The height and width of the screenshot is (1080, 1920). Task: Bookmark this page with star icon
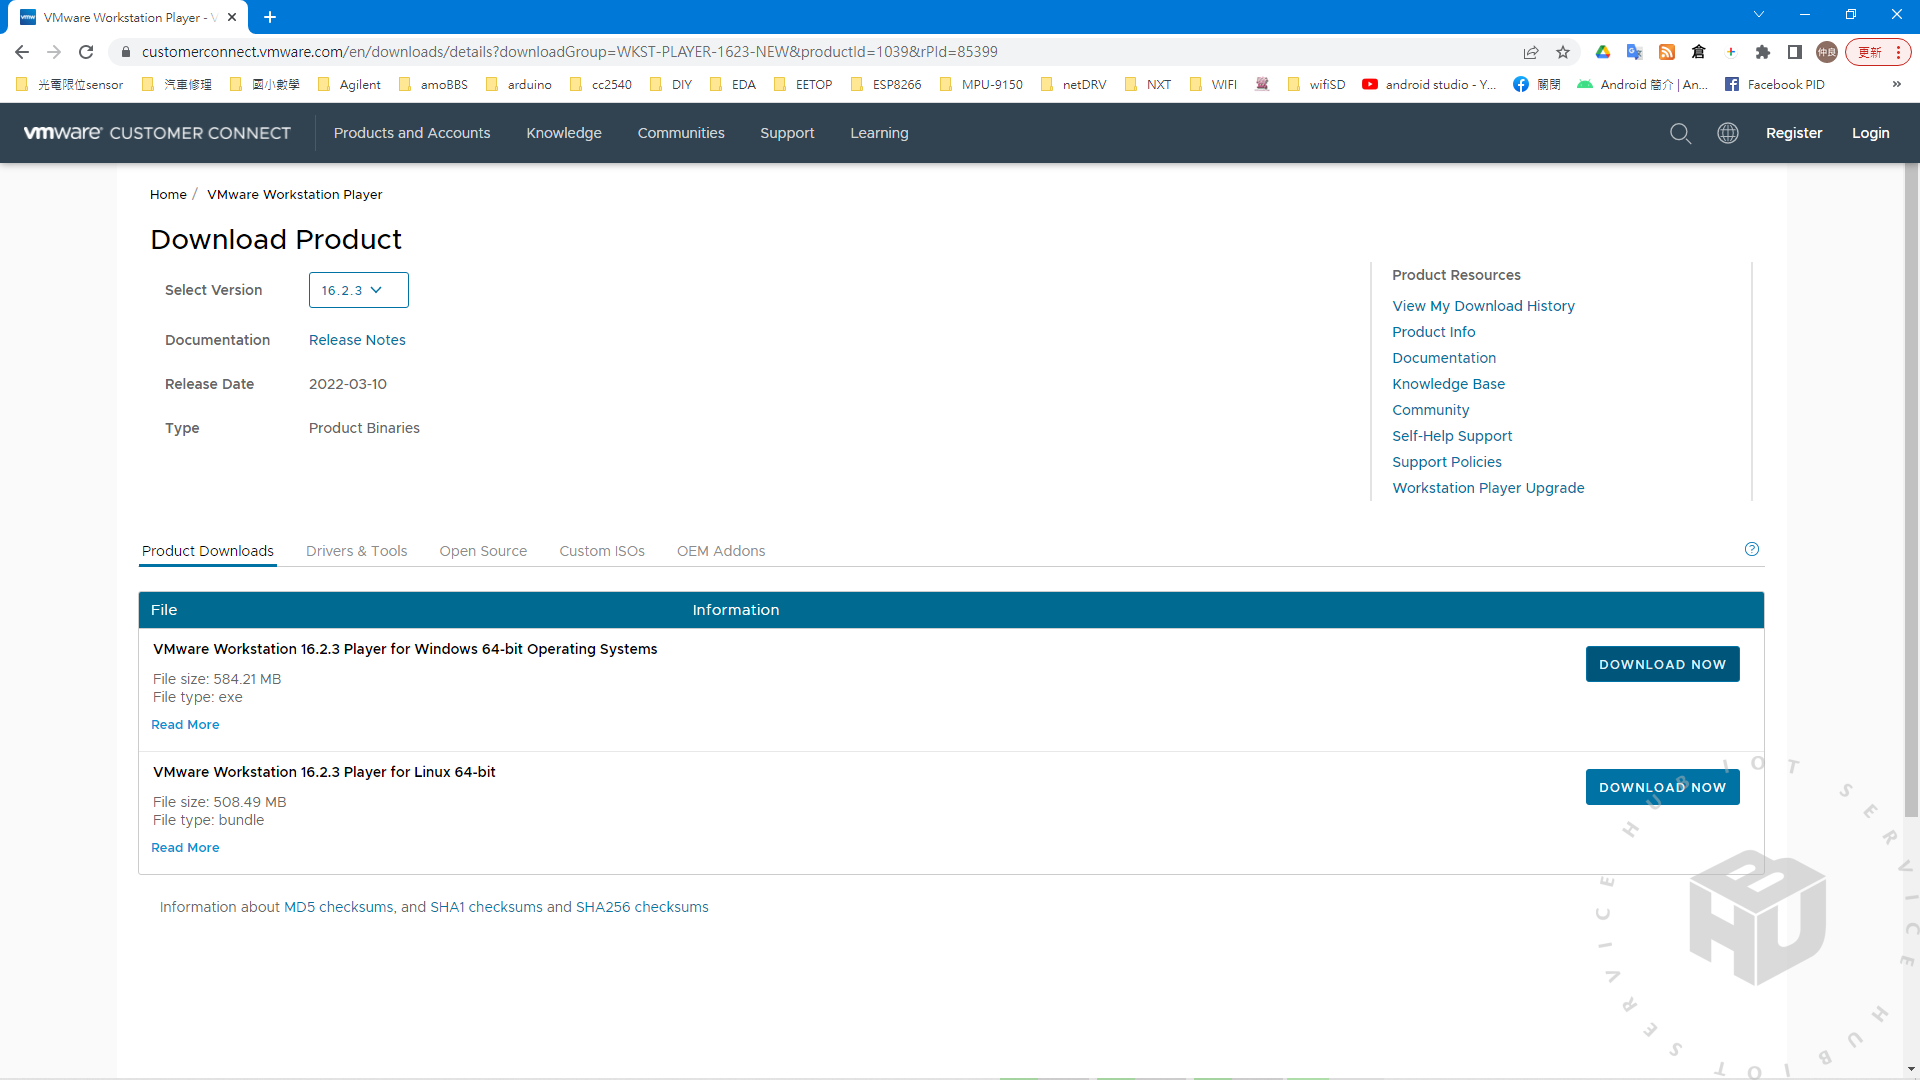pyautogui.click(x=1563, y=52)
